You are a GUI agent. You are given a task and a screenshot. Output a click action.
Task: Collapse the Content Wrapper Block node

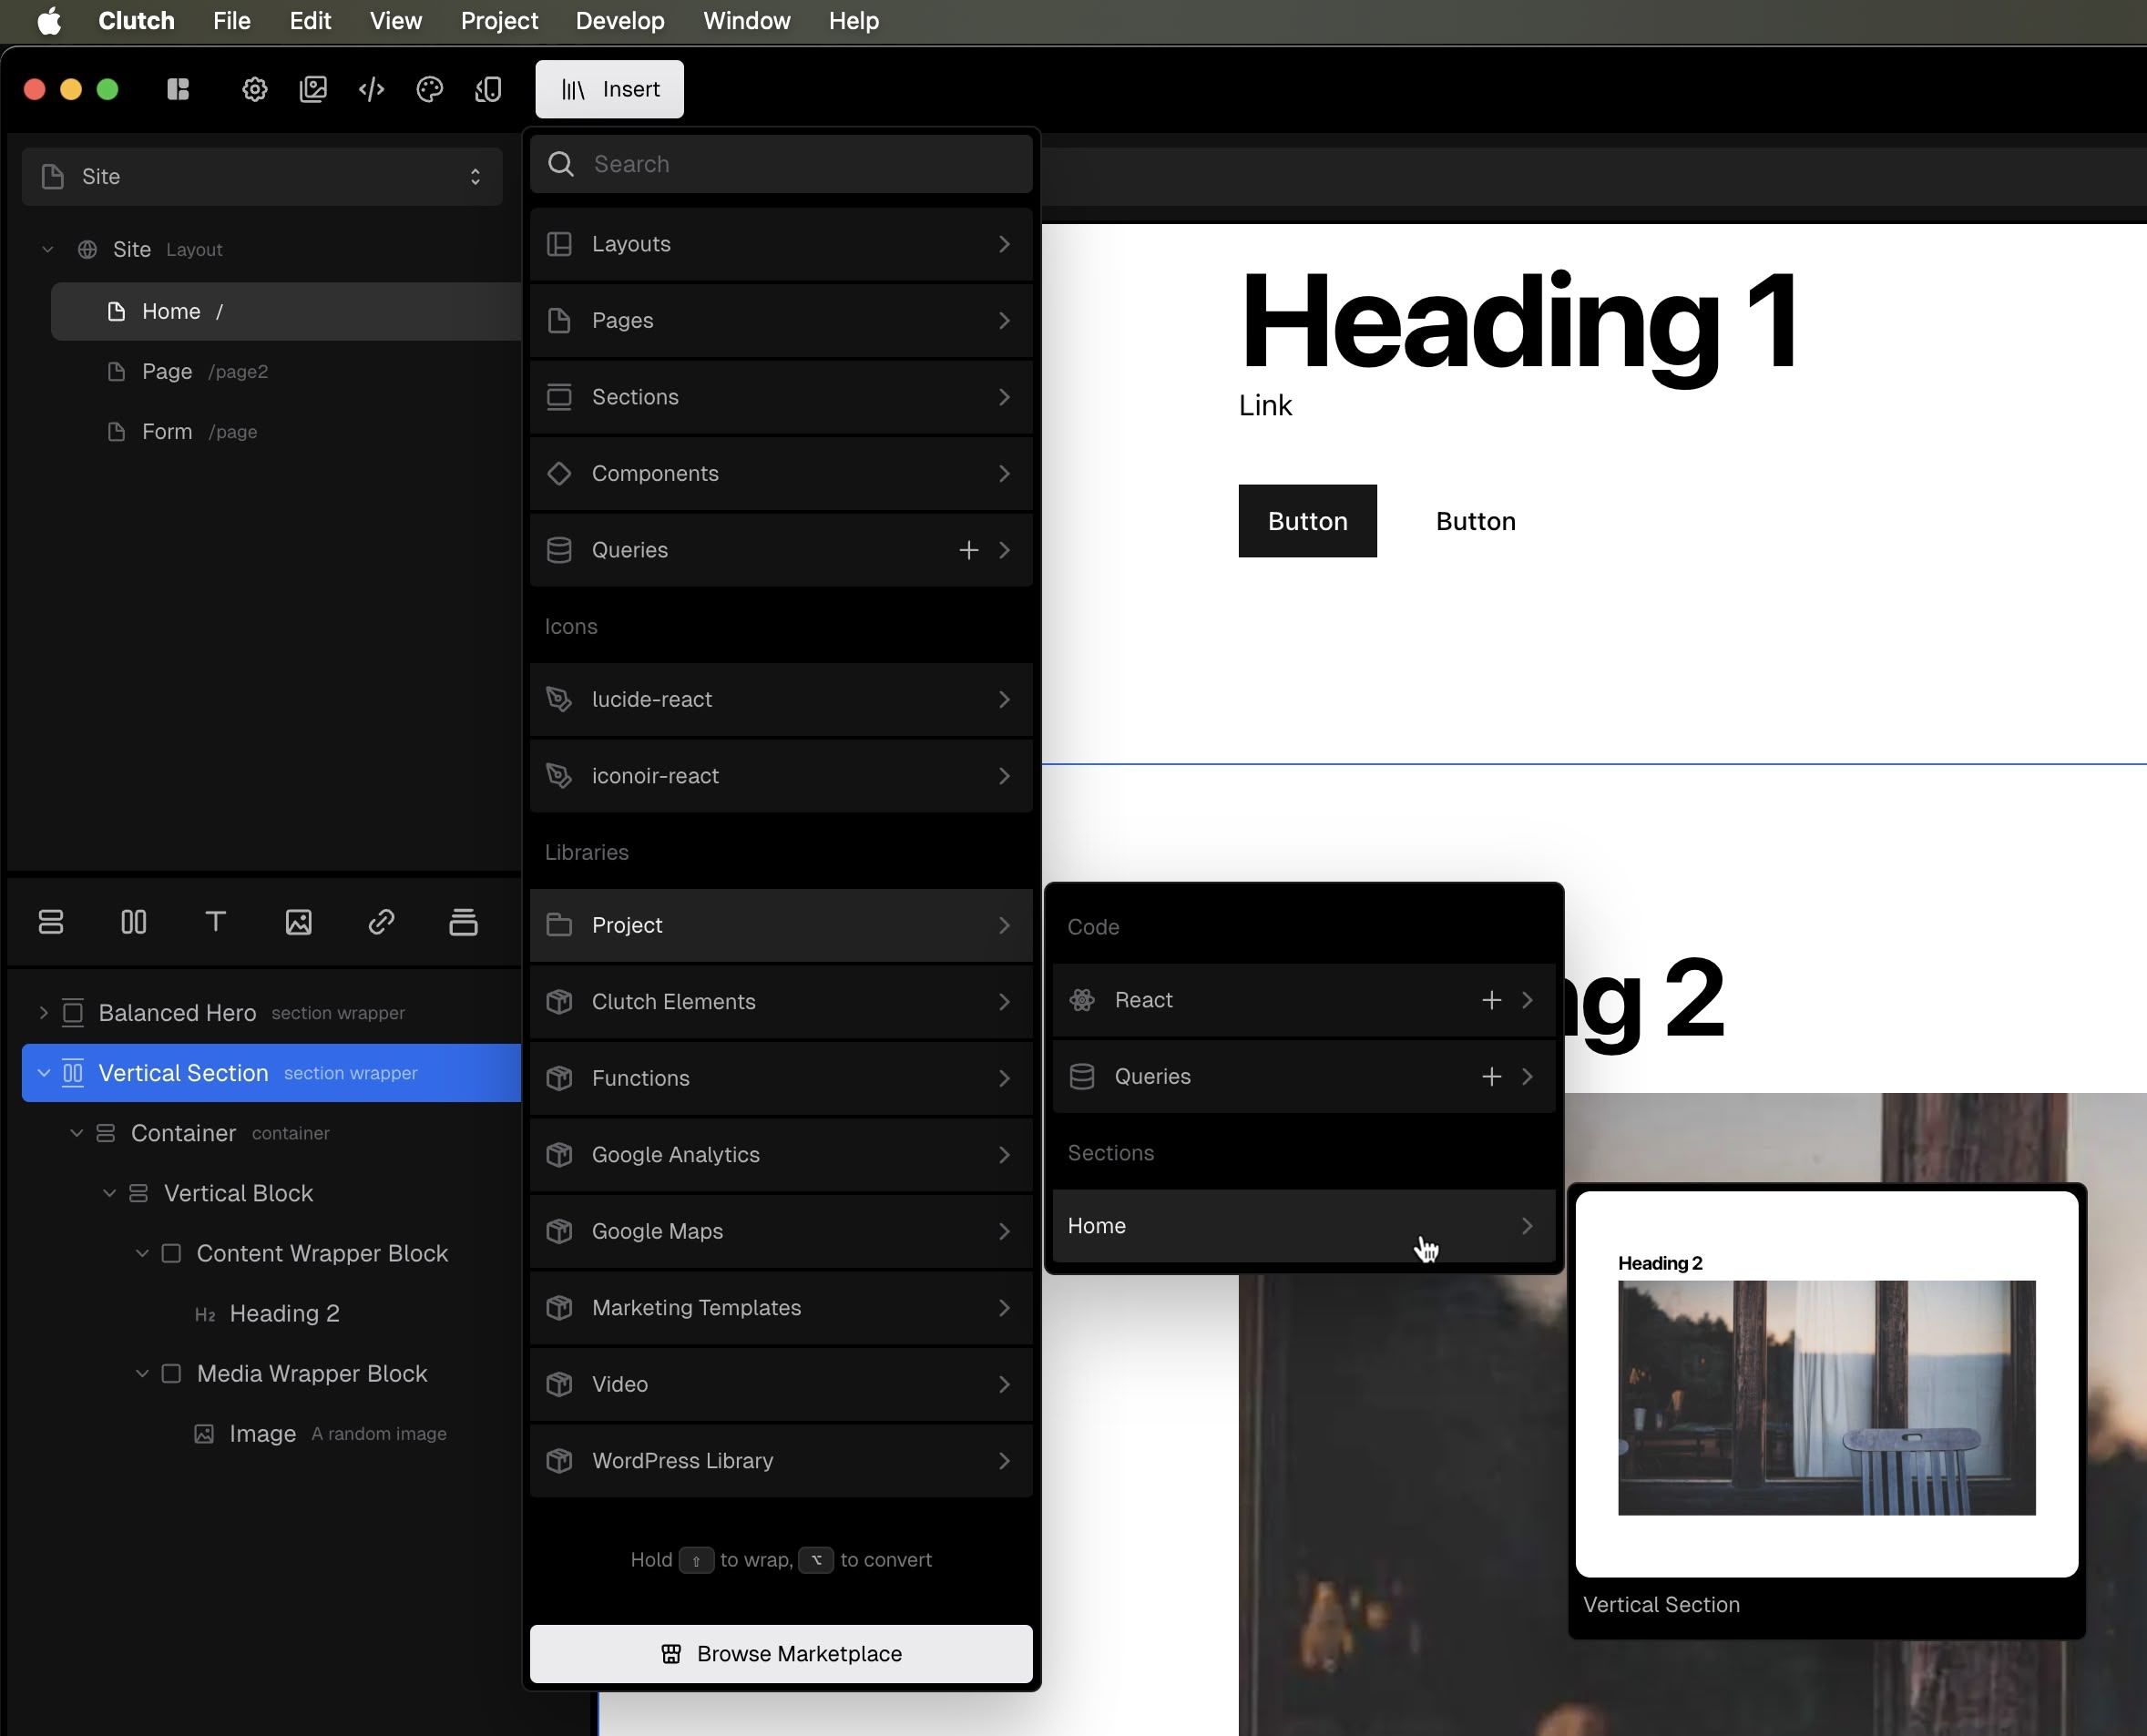pyautogui.click(x=142, y=1253)
